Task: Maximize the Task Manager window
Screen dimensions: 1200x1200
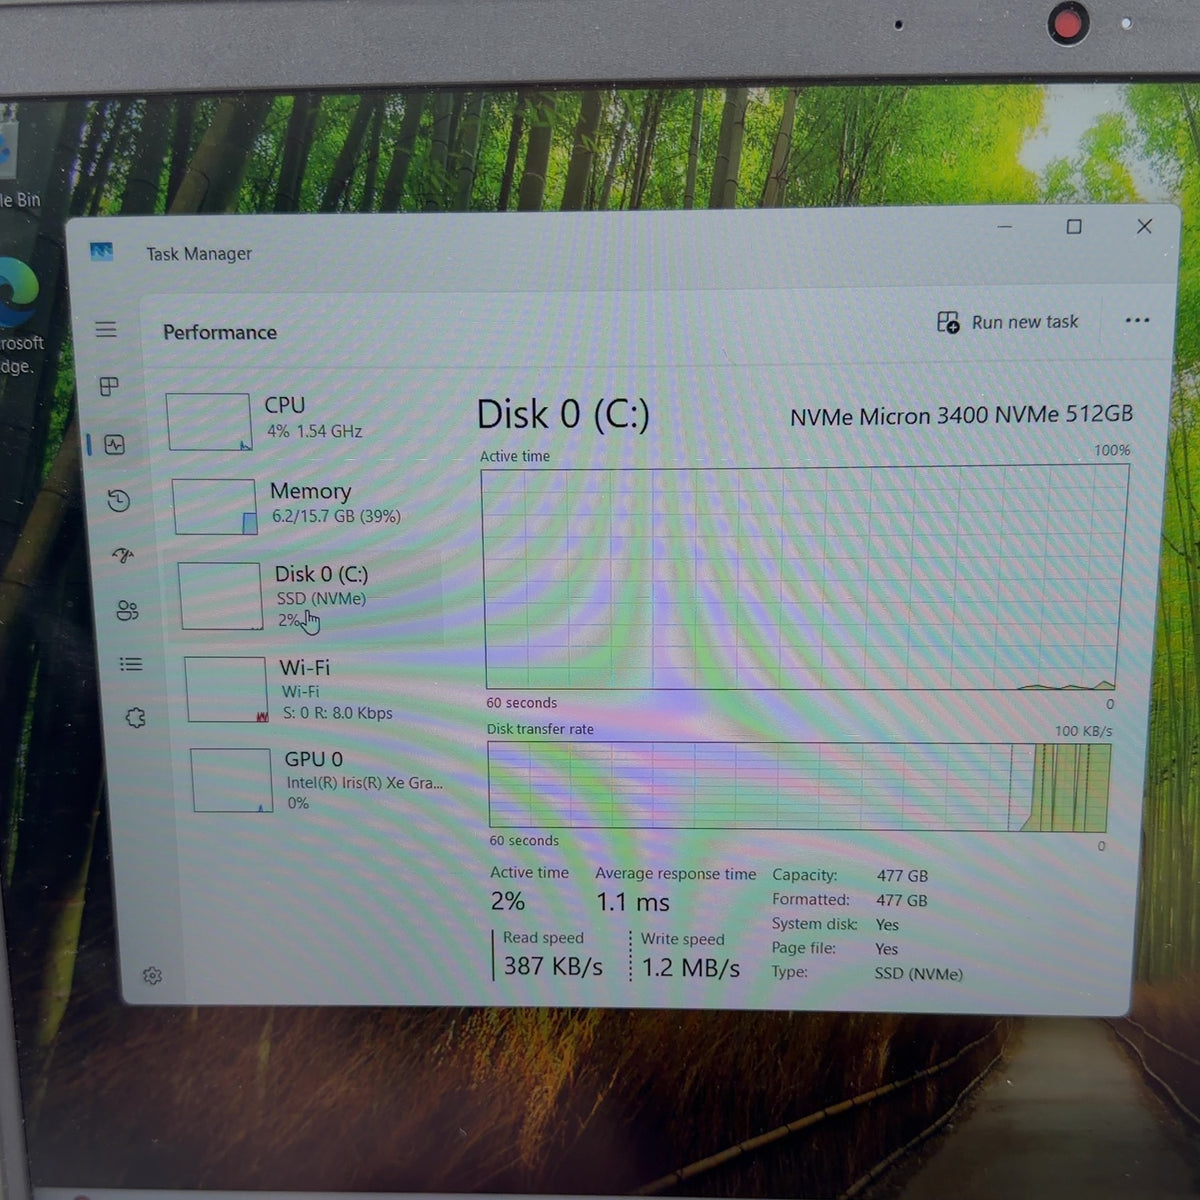Action: (x=1074, y=227)
